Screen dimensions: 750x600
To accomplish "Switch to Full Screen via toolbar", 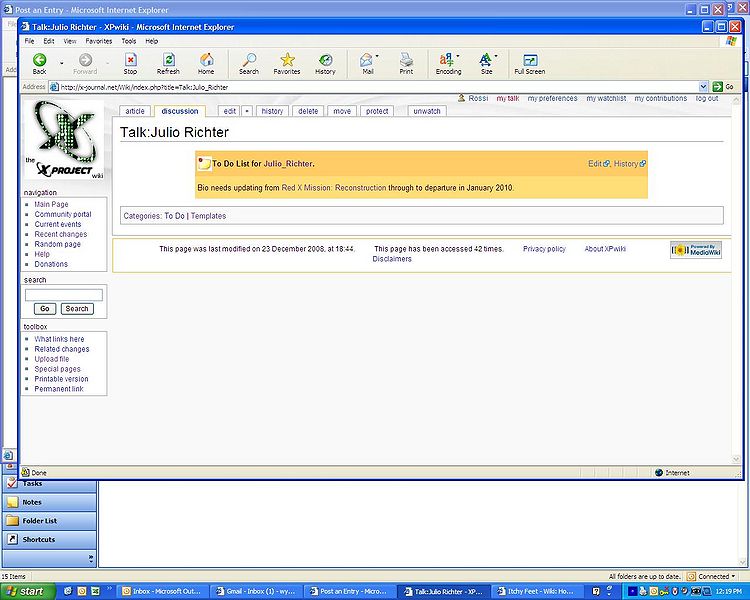I will coord(529,64).
